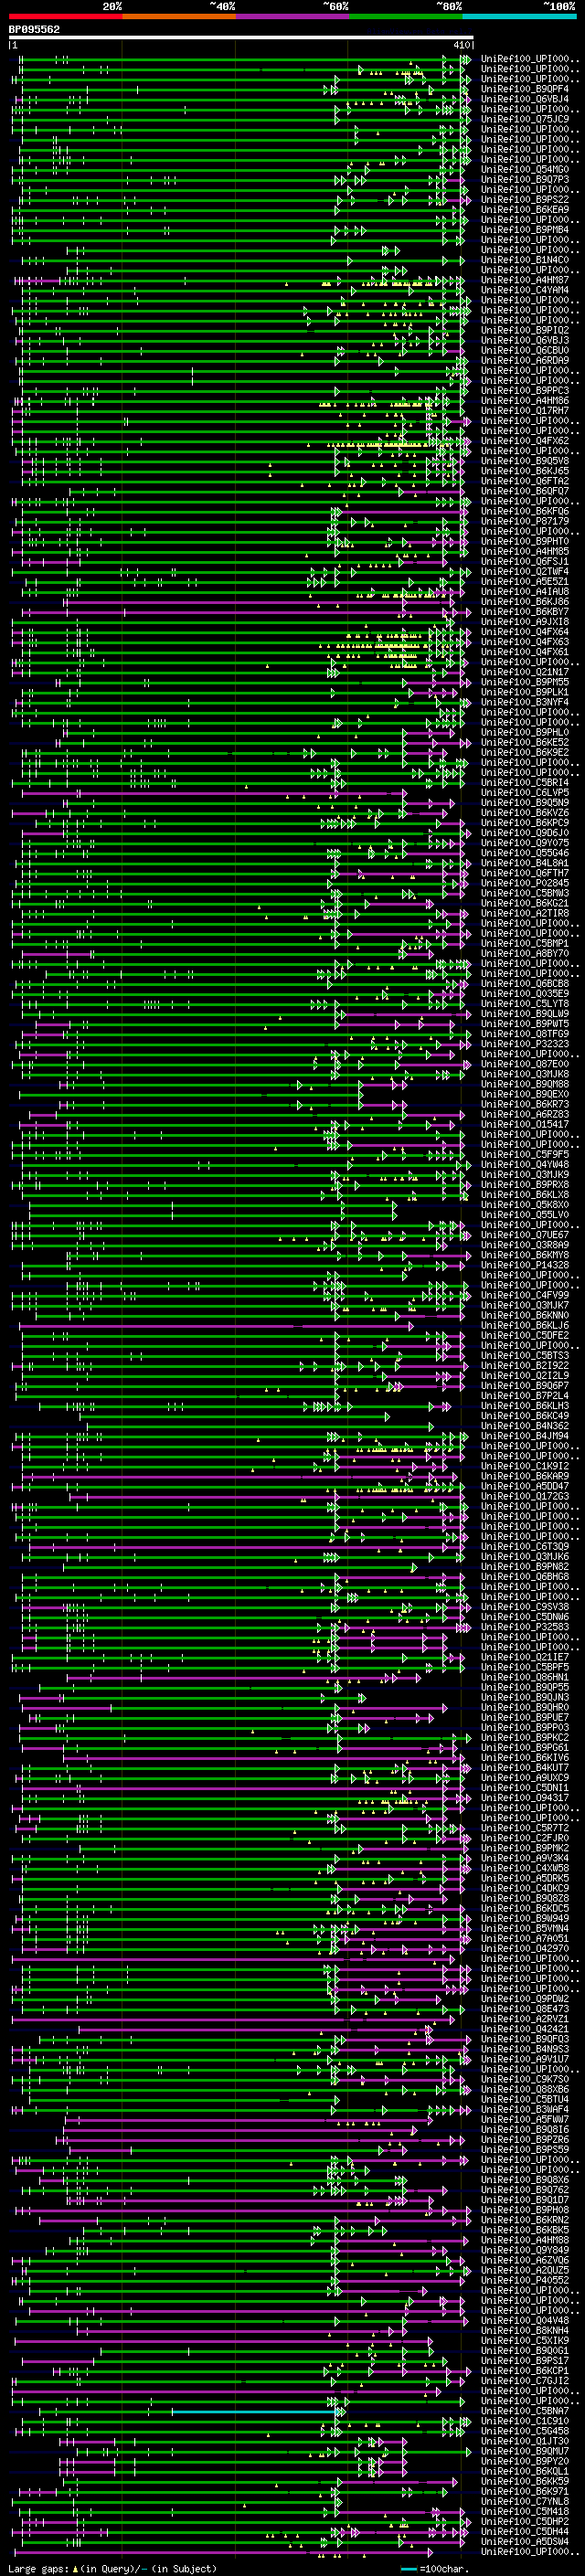Viewport: 585px width, 2576px height.
Task: Select the UniRef100_B6KVZ6 label
Action: click(525, 813)
